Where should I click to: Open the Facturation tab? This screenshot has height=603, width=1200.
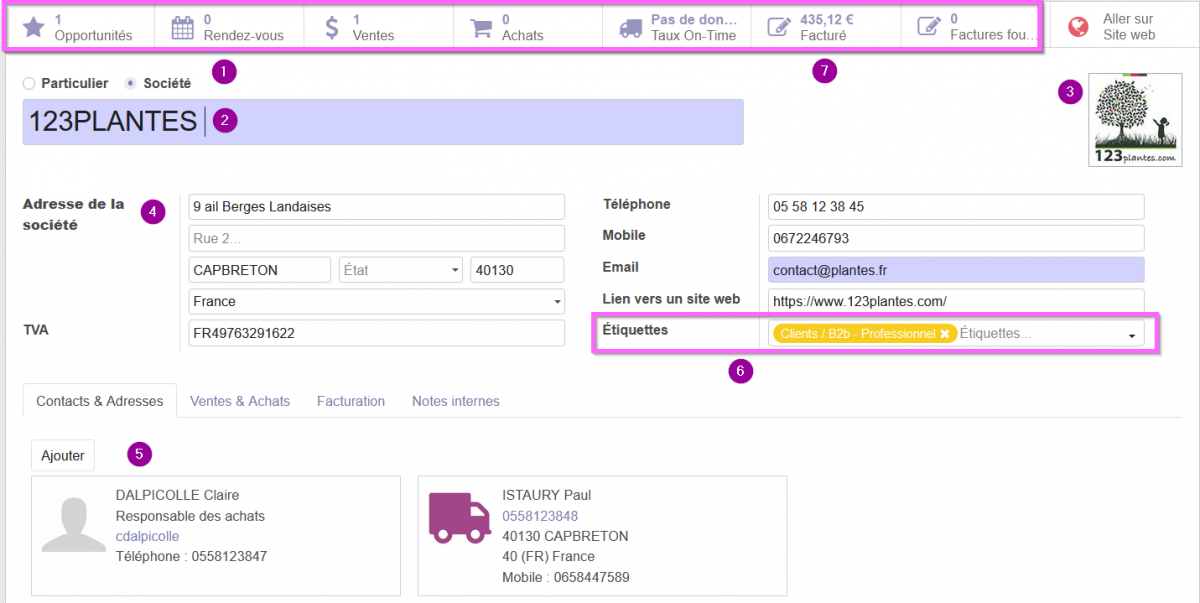351,401
